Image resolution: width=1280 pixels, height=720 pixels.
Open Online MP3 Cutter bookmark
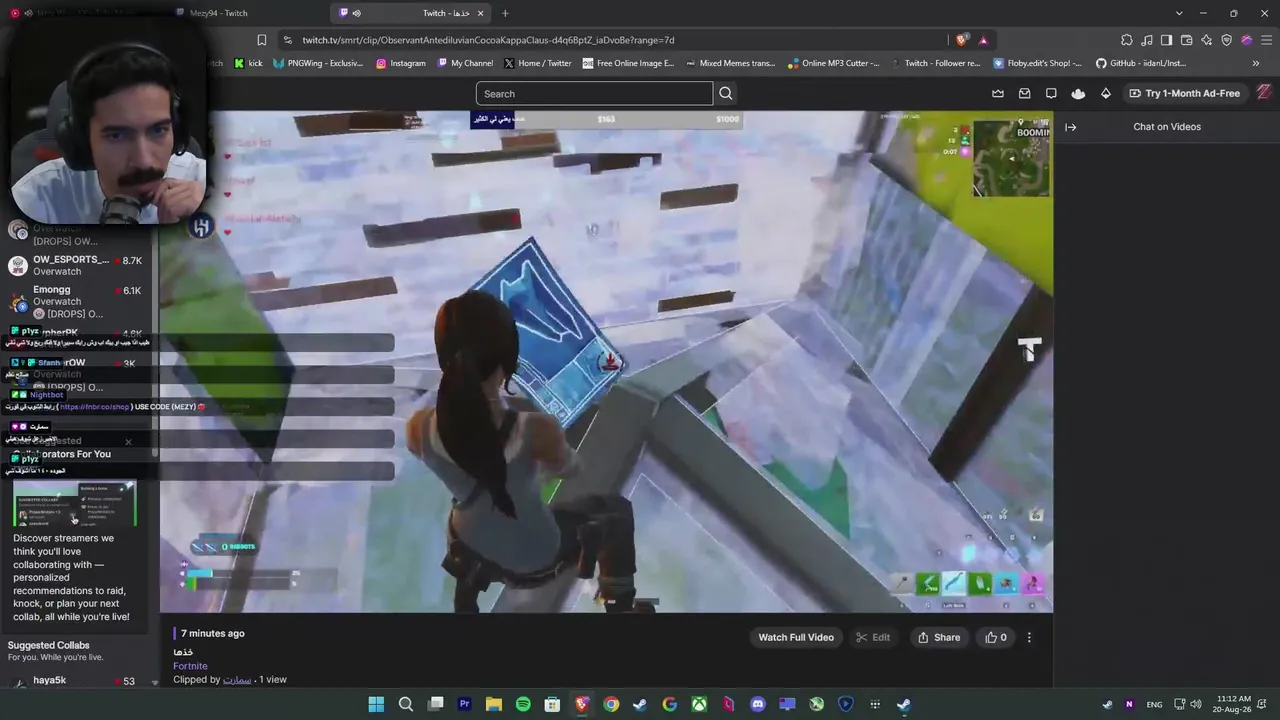834,63
